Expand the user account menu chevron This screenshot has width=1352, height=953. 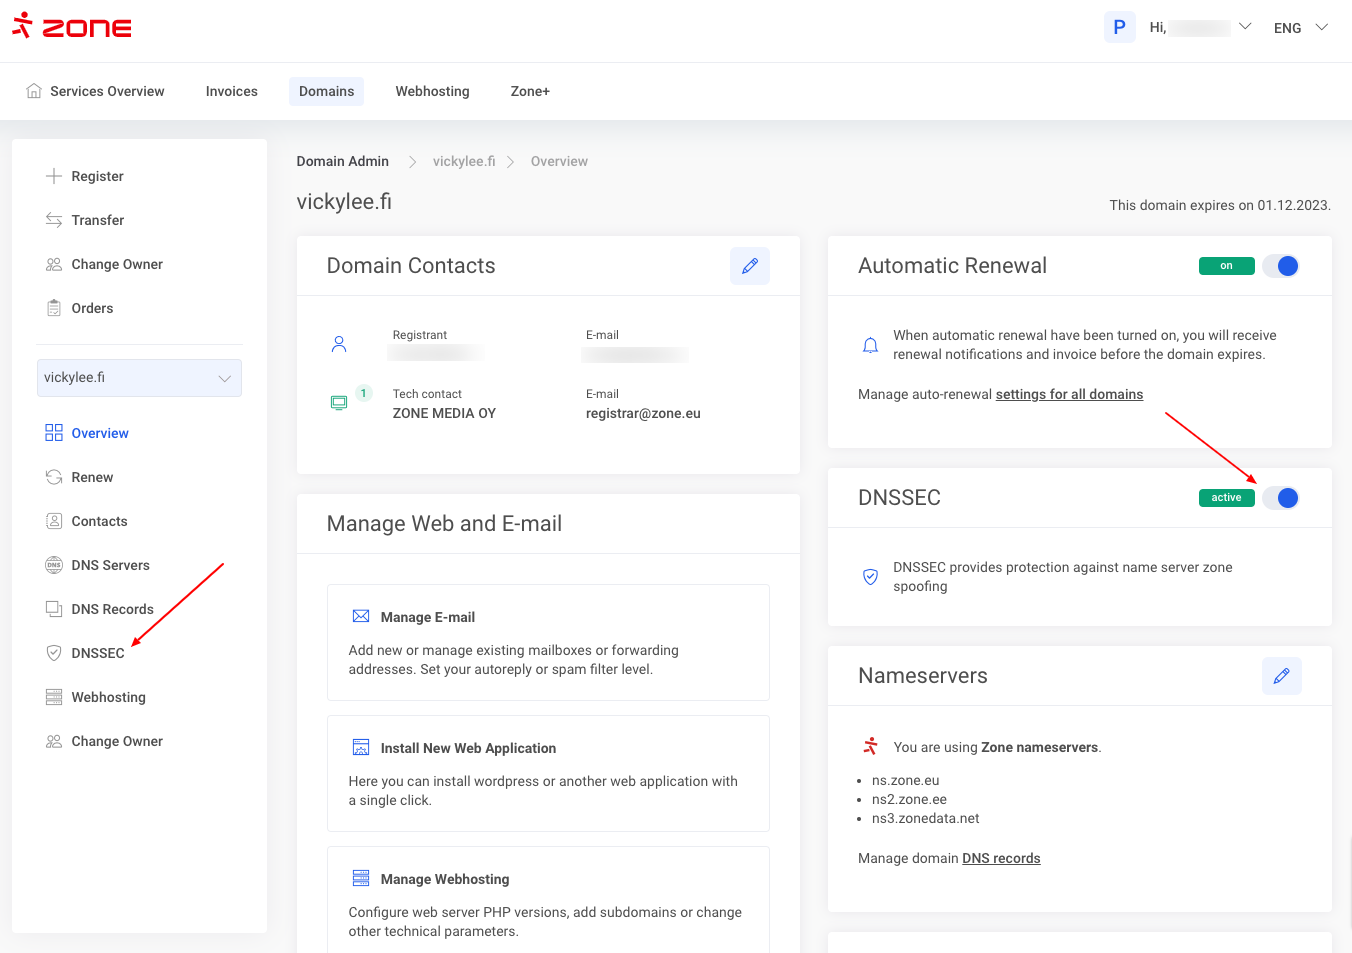(1245, 27)
